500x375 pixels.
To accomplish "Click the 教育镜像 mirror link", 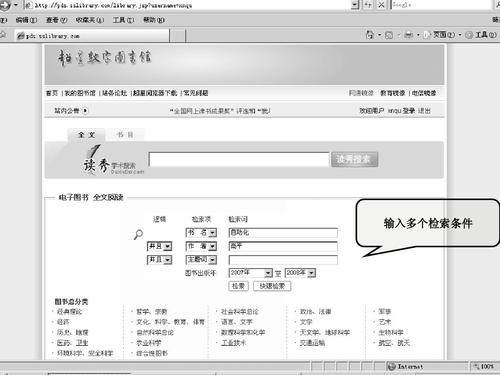I will click(x=393, y=93).
